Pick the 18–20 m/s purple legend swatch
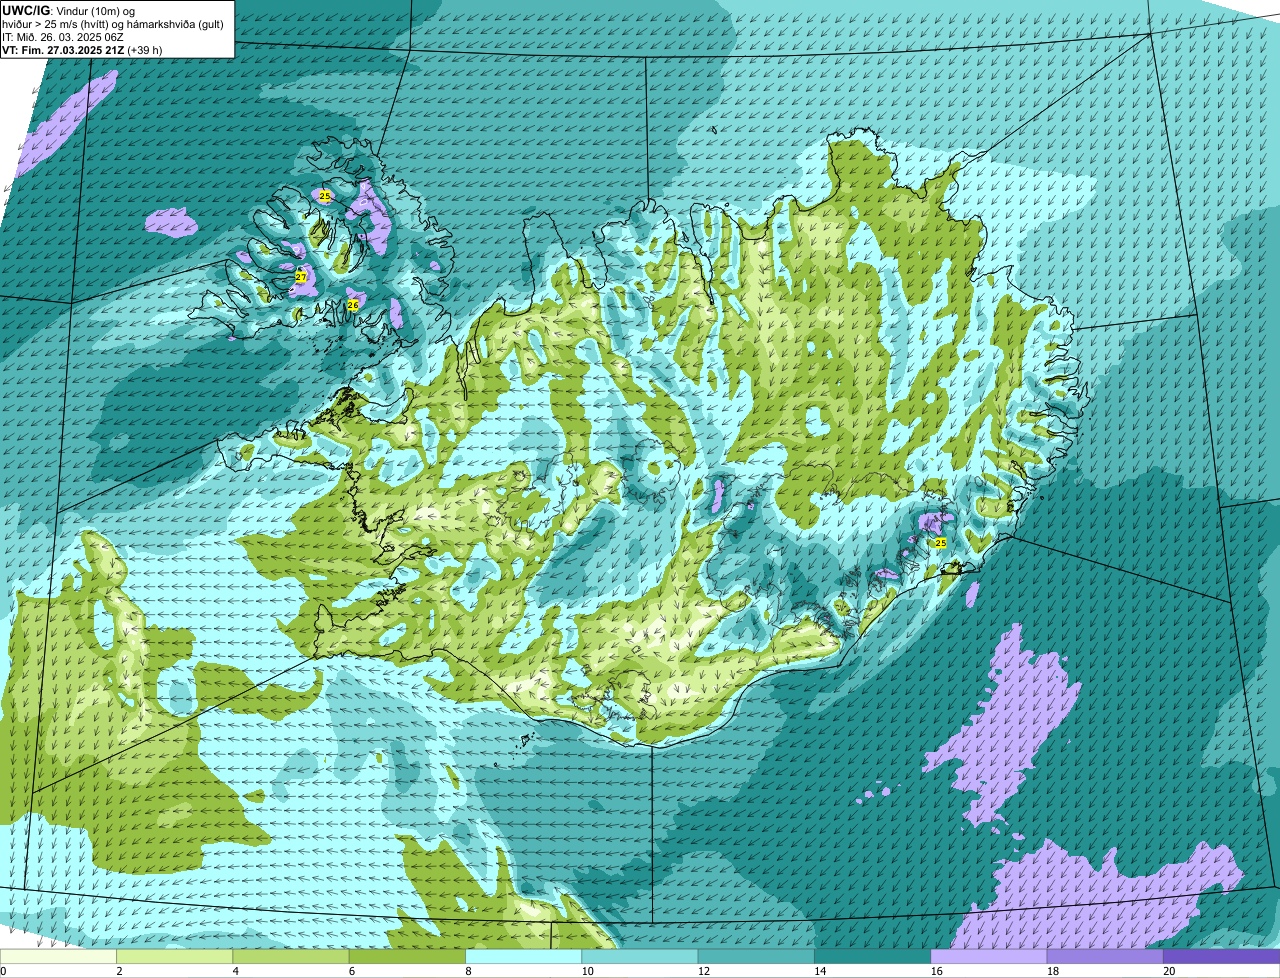Image resolution: width=1280 pixels, height=978 pixels. (x=1104, y=956)
